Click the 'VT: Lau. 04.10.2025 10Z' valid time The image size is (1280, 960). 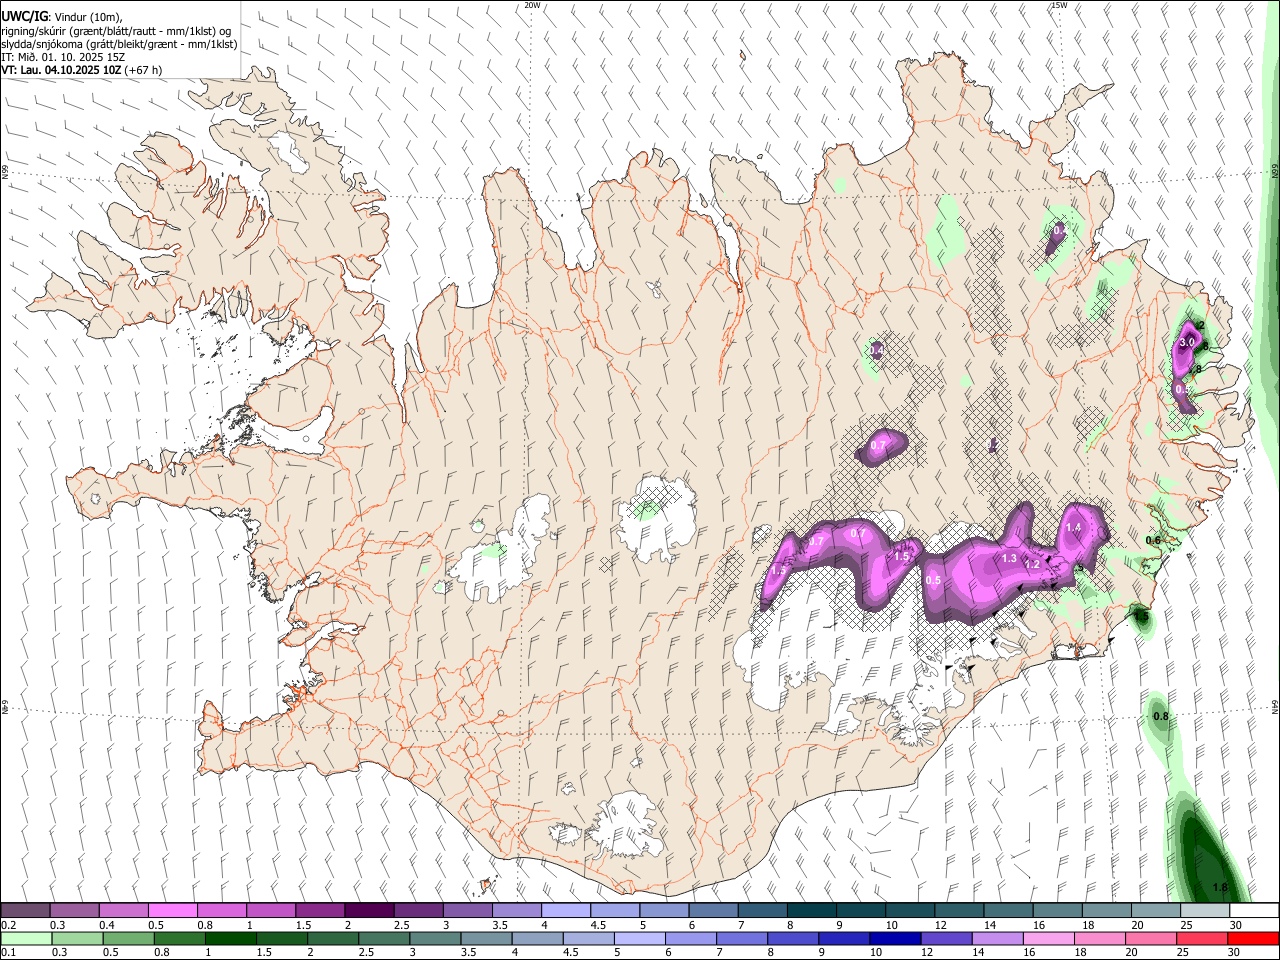coord(61,70)
